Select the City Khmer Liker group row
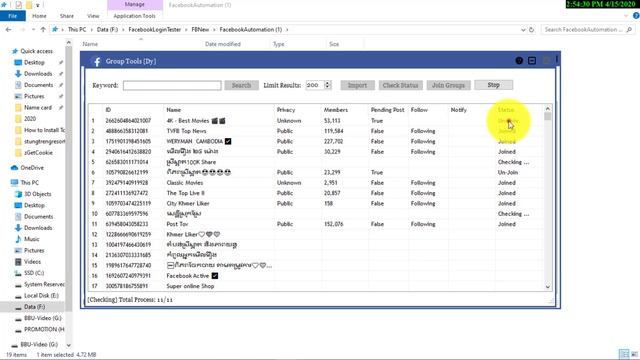This screenshot has height=360, width=640. 316,203
